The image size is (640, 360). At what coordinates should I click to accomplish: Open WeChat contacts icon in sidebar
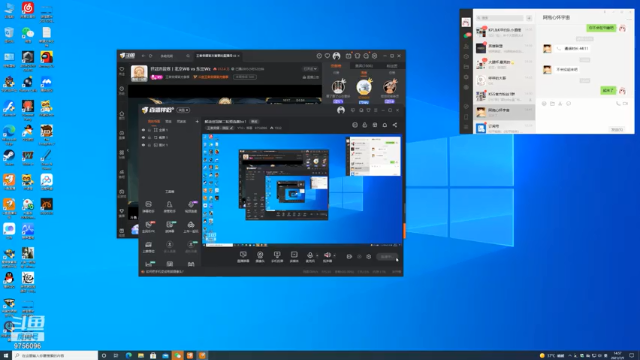click(x=466, y=46)
